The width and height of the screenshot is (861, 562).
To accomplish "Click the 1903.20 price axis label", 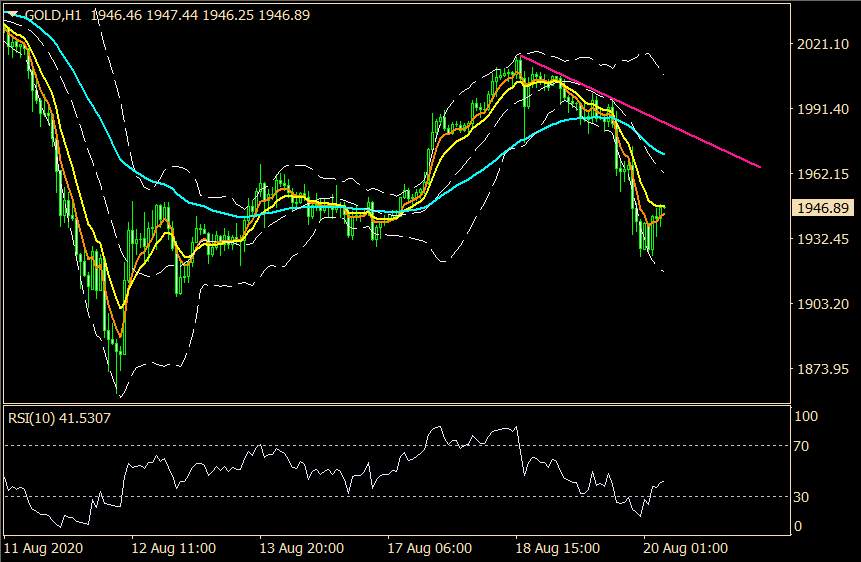I will (823, 304).
